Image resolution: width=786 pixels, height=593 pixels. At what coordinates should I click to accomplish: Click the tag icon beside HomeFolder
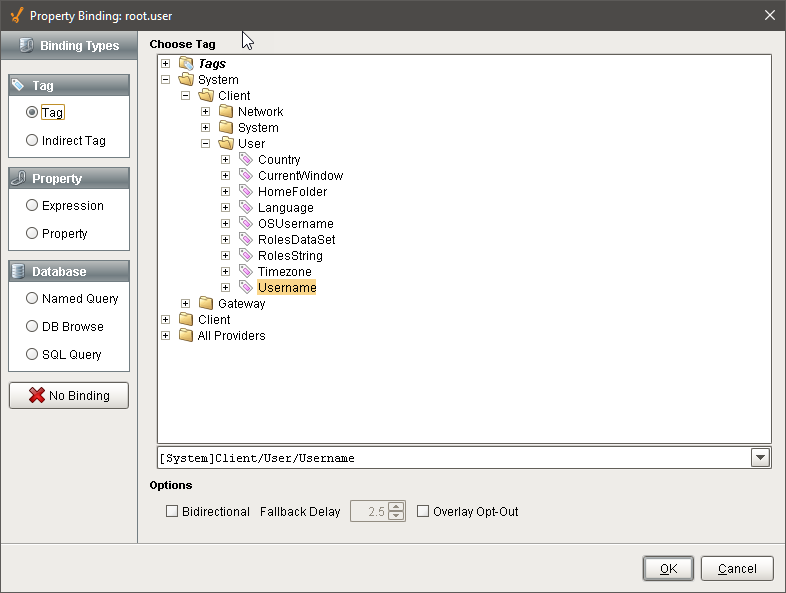pos(246,191)
